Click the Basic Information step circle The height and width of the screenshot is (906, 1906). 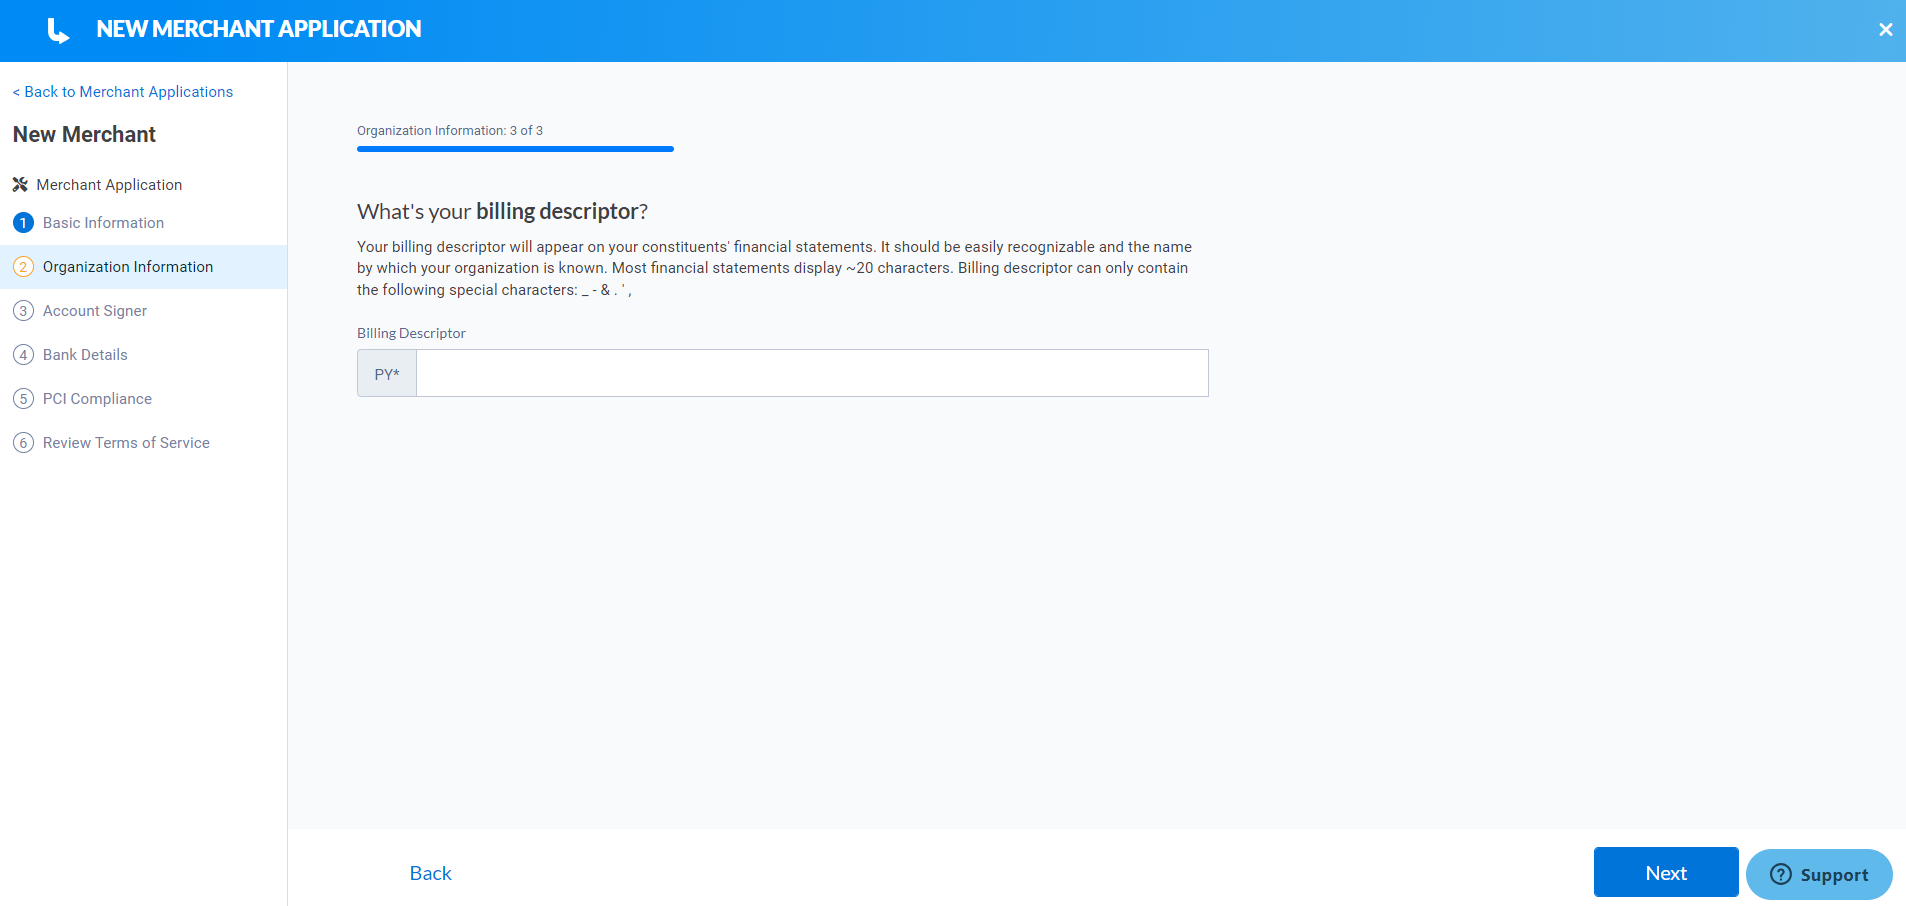(23, 222)
